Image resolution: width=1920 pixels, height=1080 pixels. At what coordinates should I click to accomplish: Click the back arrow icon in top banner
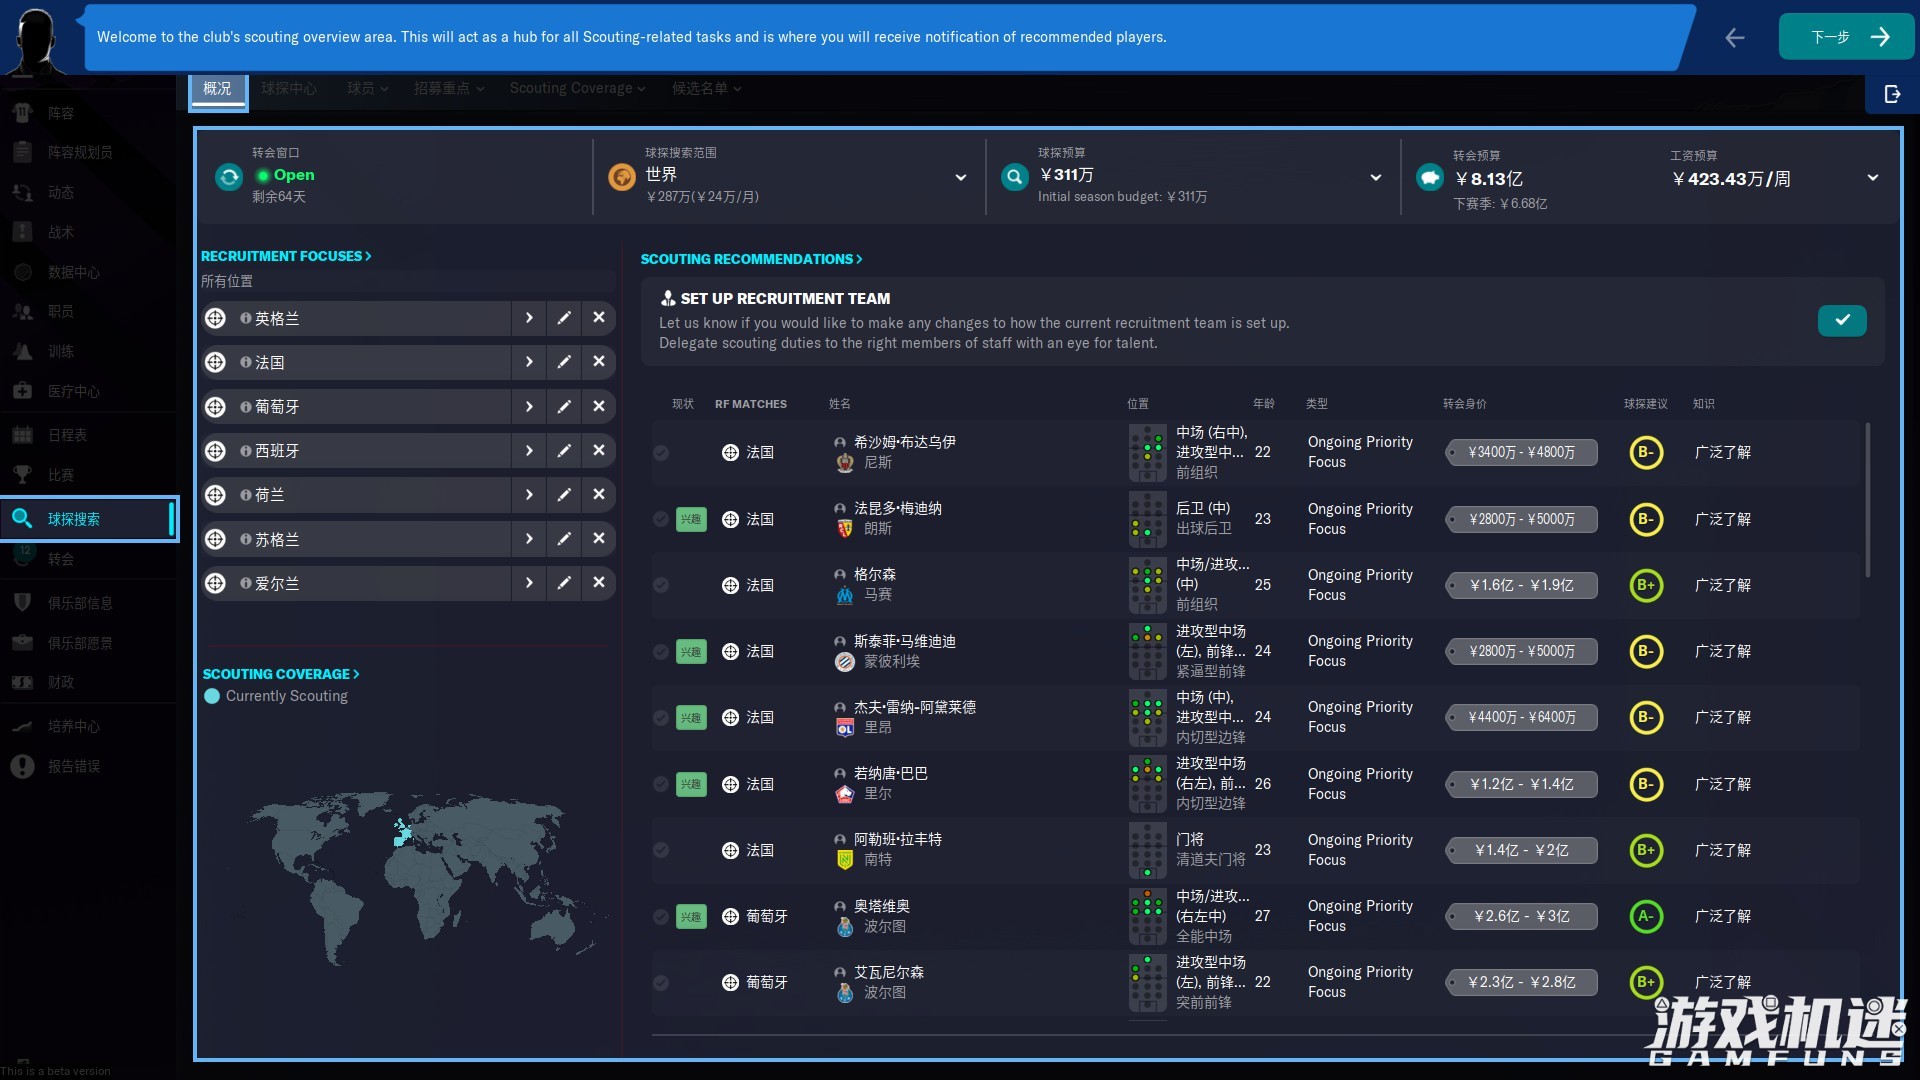[1735, 37]
